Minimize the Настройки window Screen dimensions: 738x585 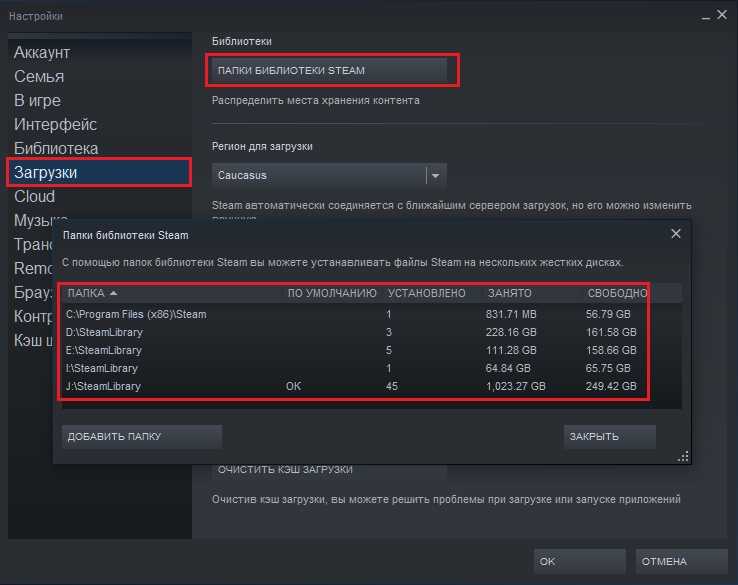[x=706, y=16]
